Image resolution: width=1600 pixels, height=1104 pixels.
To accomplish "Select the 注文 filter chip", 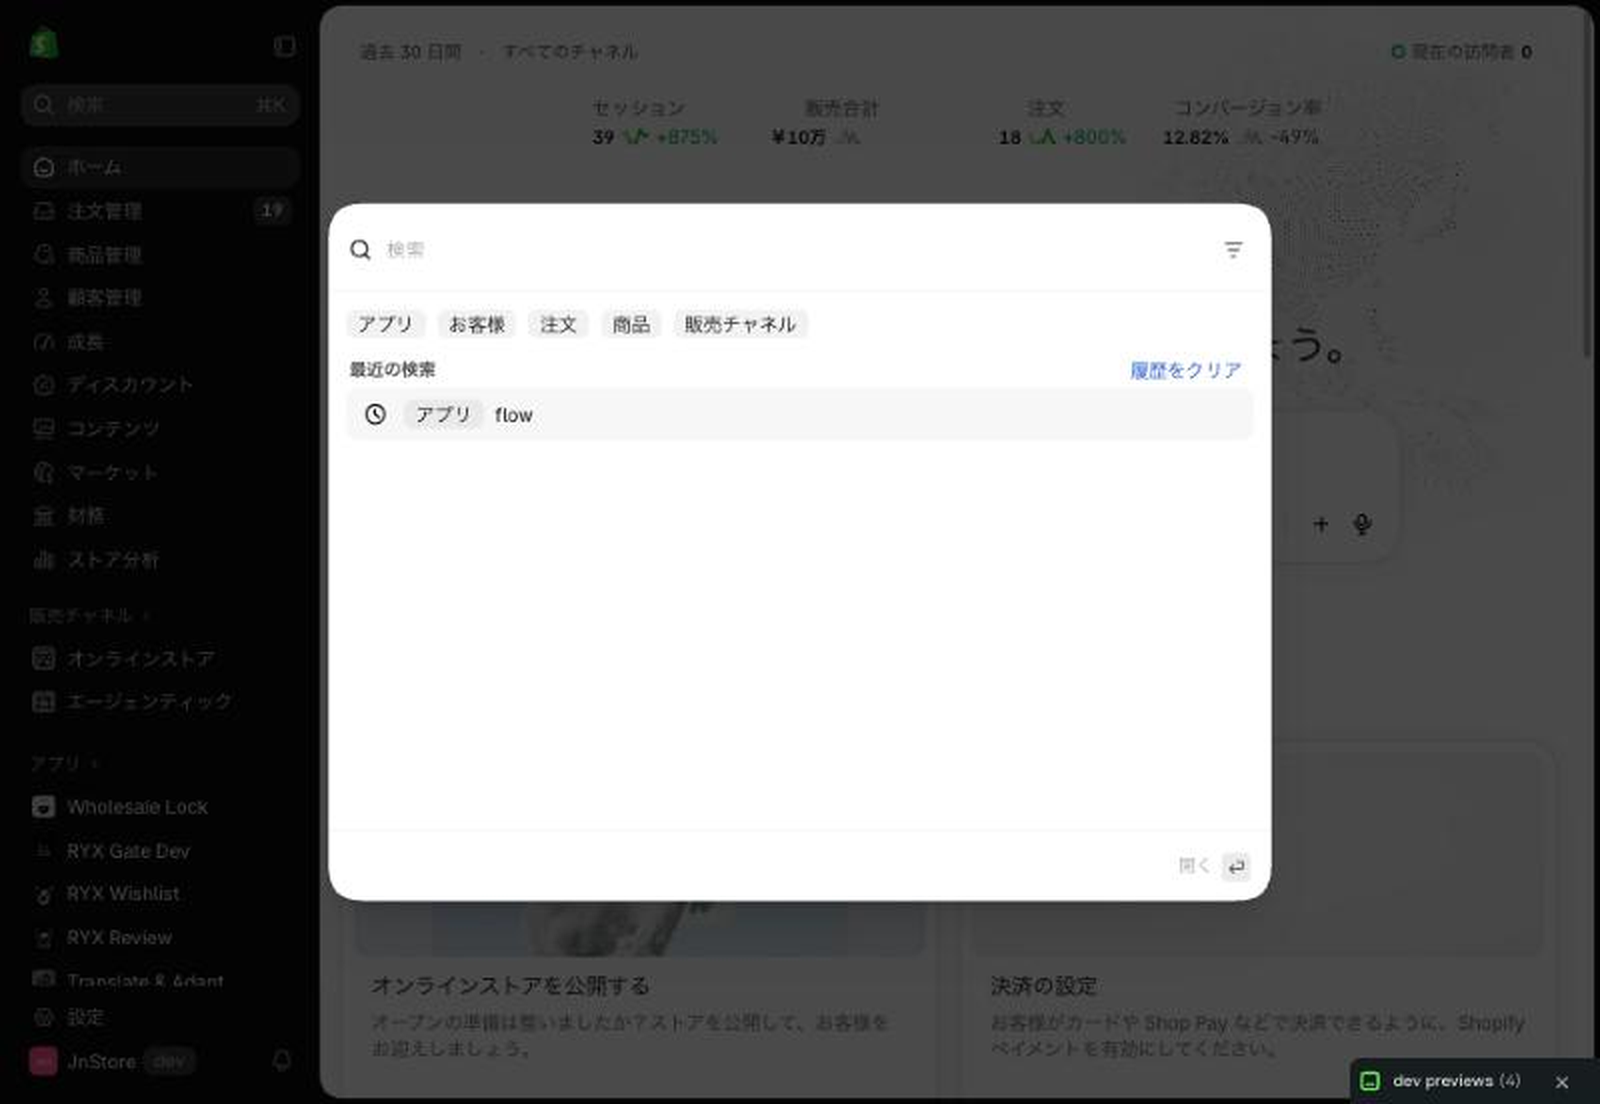I will tap(558, 324).
